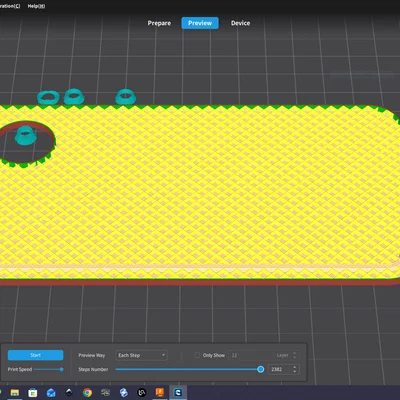Open the black circular taskbar app icon
This screenshot has height=400, width=400.
(142, 393)
